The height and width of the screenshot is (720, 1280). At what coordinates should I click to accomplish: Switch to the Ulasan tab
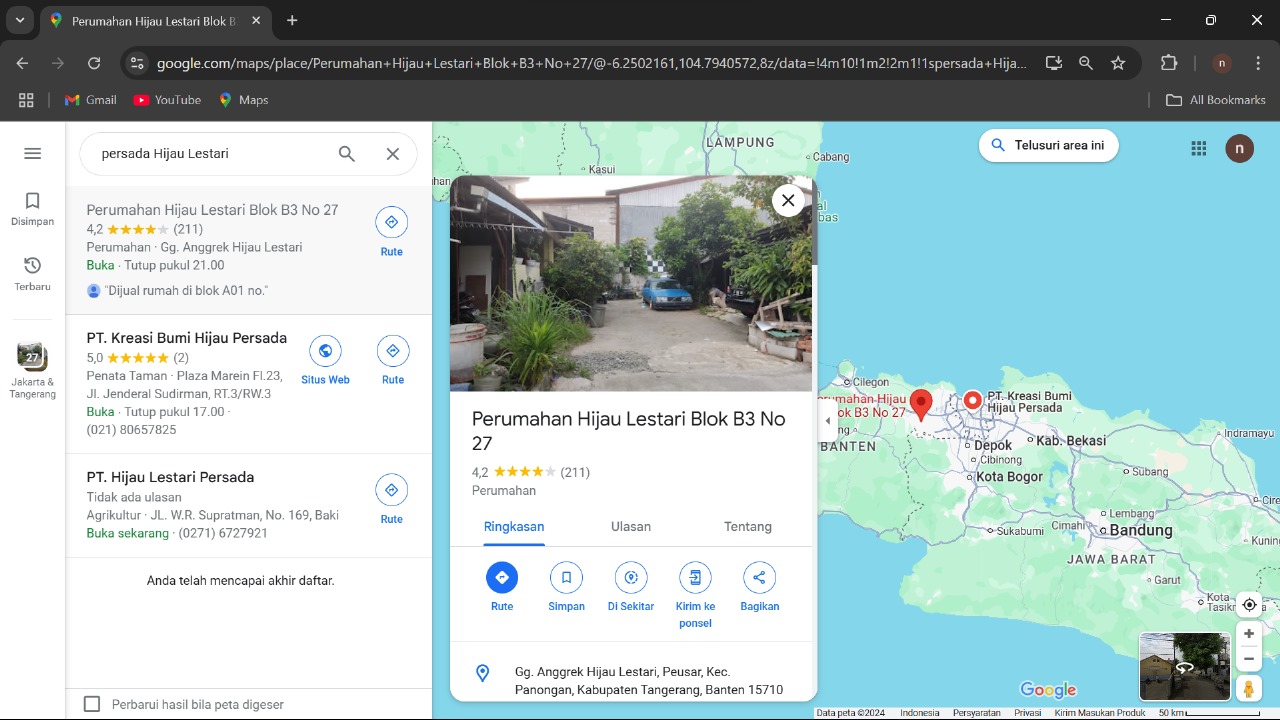[630, 527]
